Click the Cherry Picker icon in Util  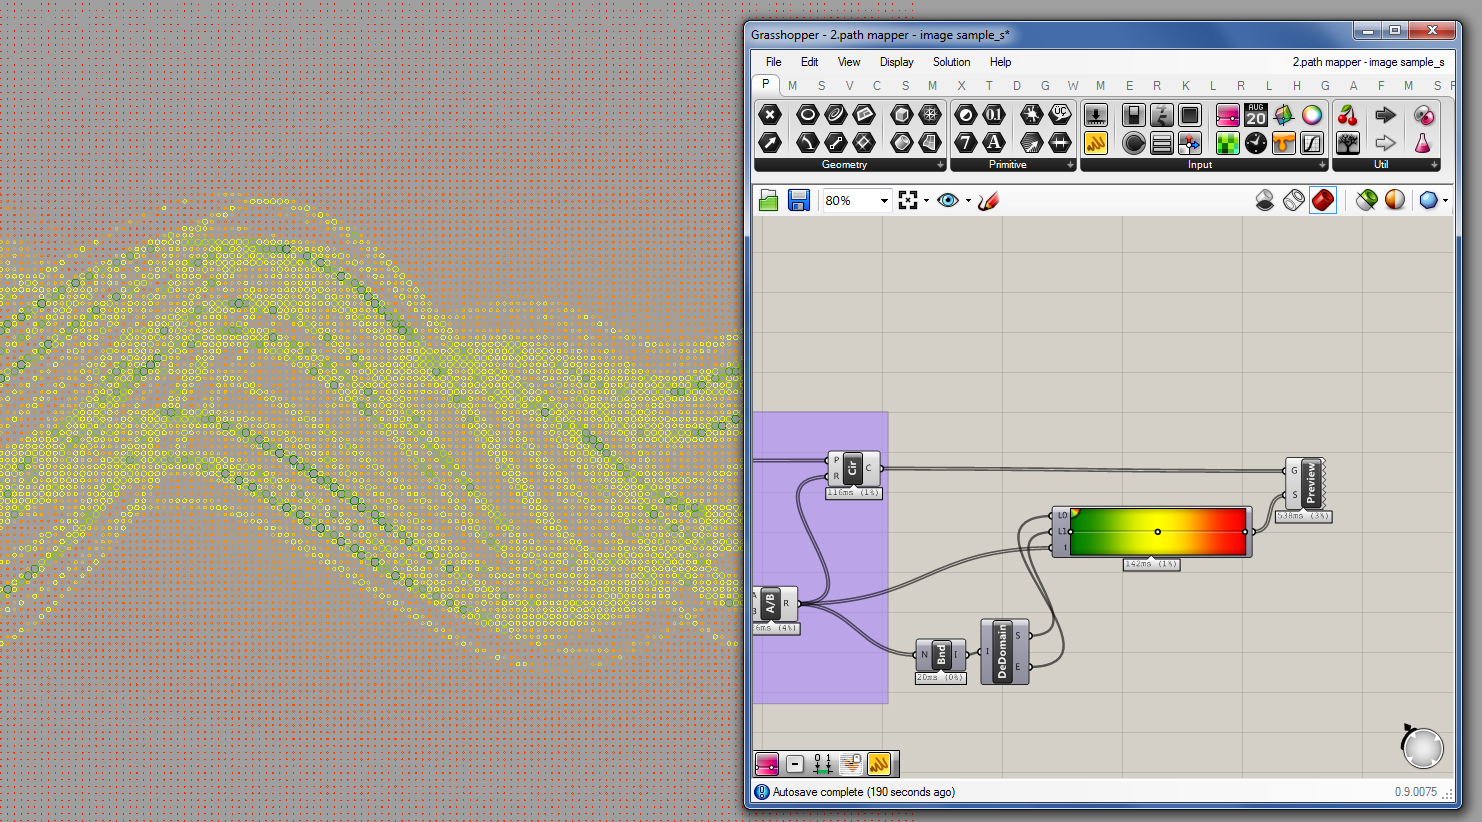(1348, 115)
